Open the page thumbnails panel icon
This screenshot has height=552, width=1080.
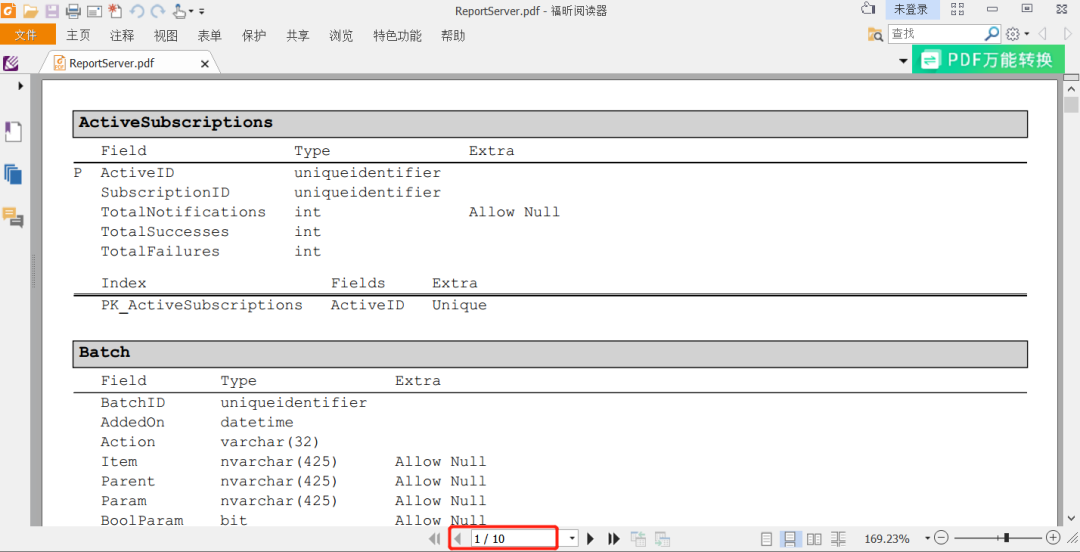tap(13, 174)
